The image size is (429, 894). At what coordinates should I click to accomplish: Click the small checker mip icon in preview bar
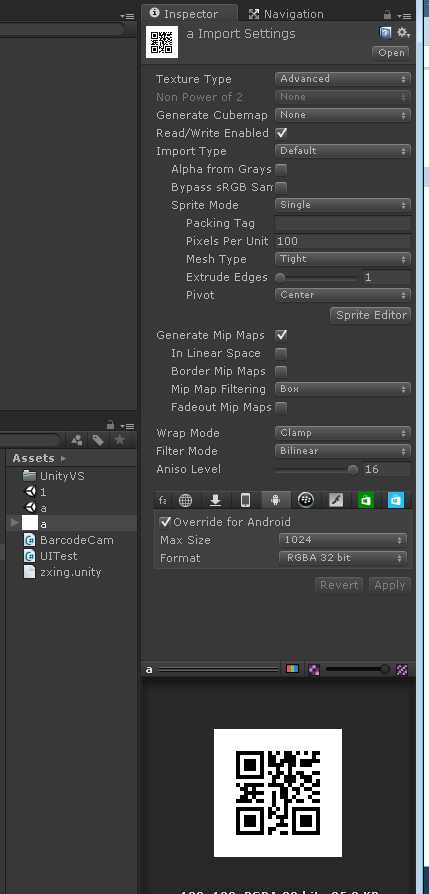pyautogui.click(x=314, y=669)
